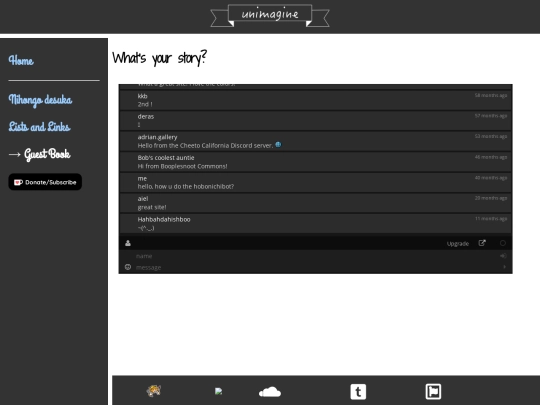Select aiel's 'great site!' message
Screen dimensions: 540x405
(315, 203)
